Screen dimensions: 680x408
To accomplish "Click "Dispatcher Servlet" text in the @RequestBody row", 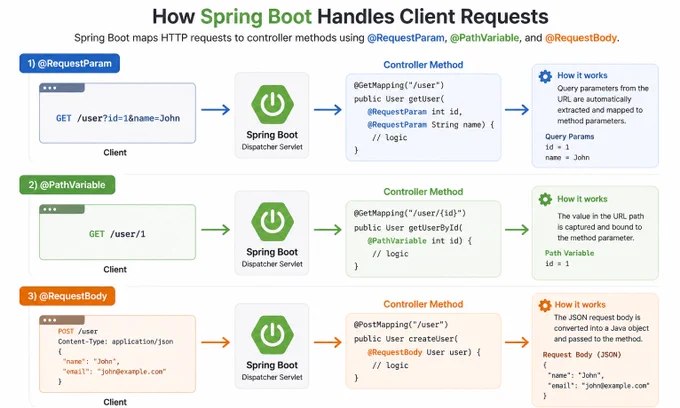I will [272, 378].
